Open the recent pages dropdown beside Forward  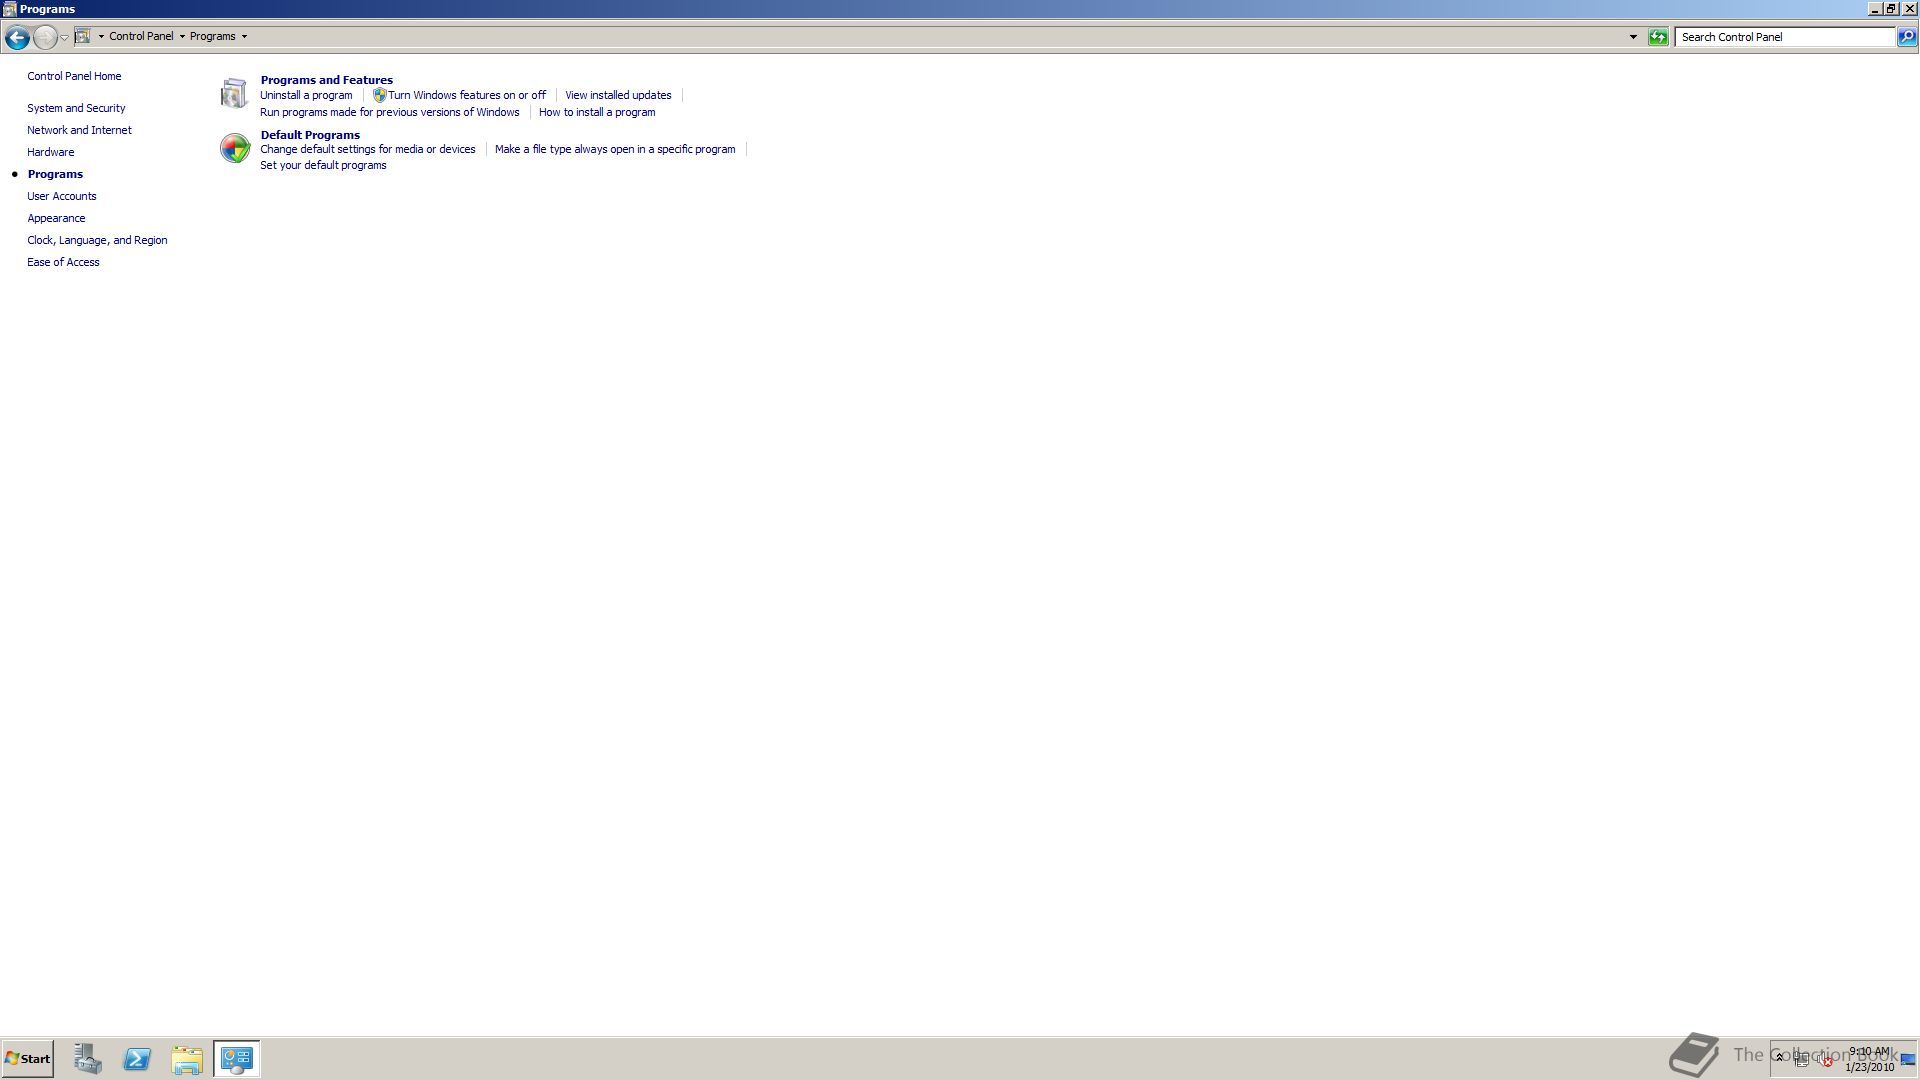coord(64,37)
